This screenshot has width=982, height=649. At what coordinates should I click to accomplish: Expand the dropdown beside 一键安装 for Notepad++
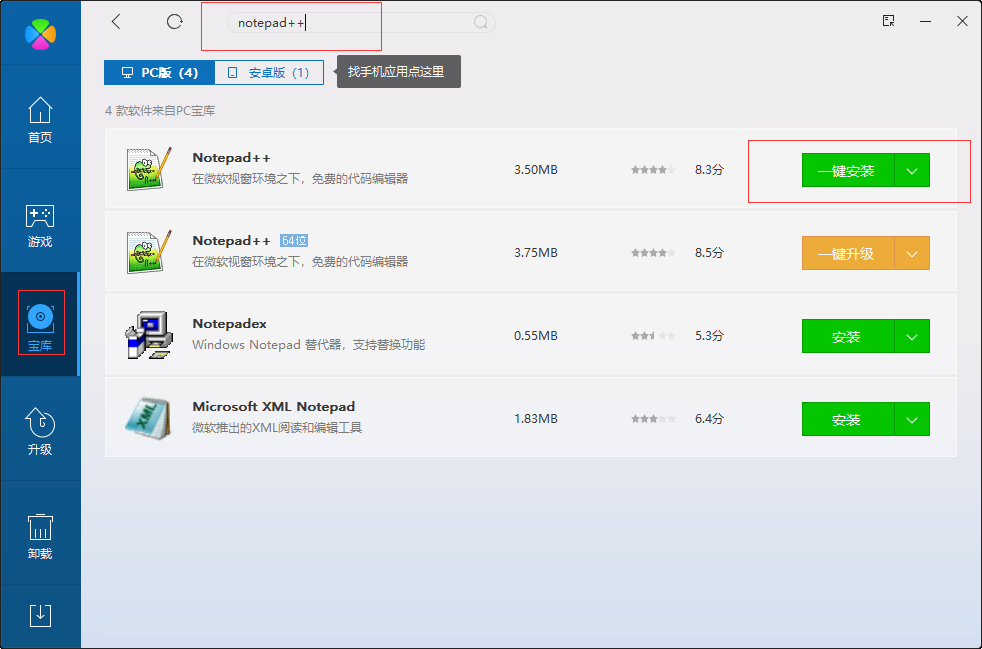[x=911, y=170]
